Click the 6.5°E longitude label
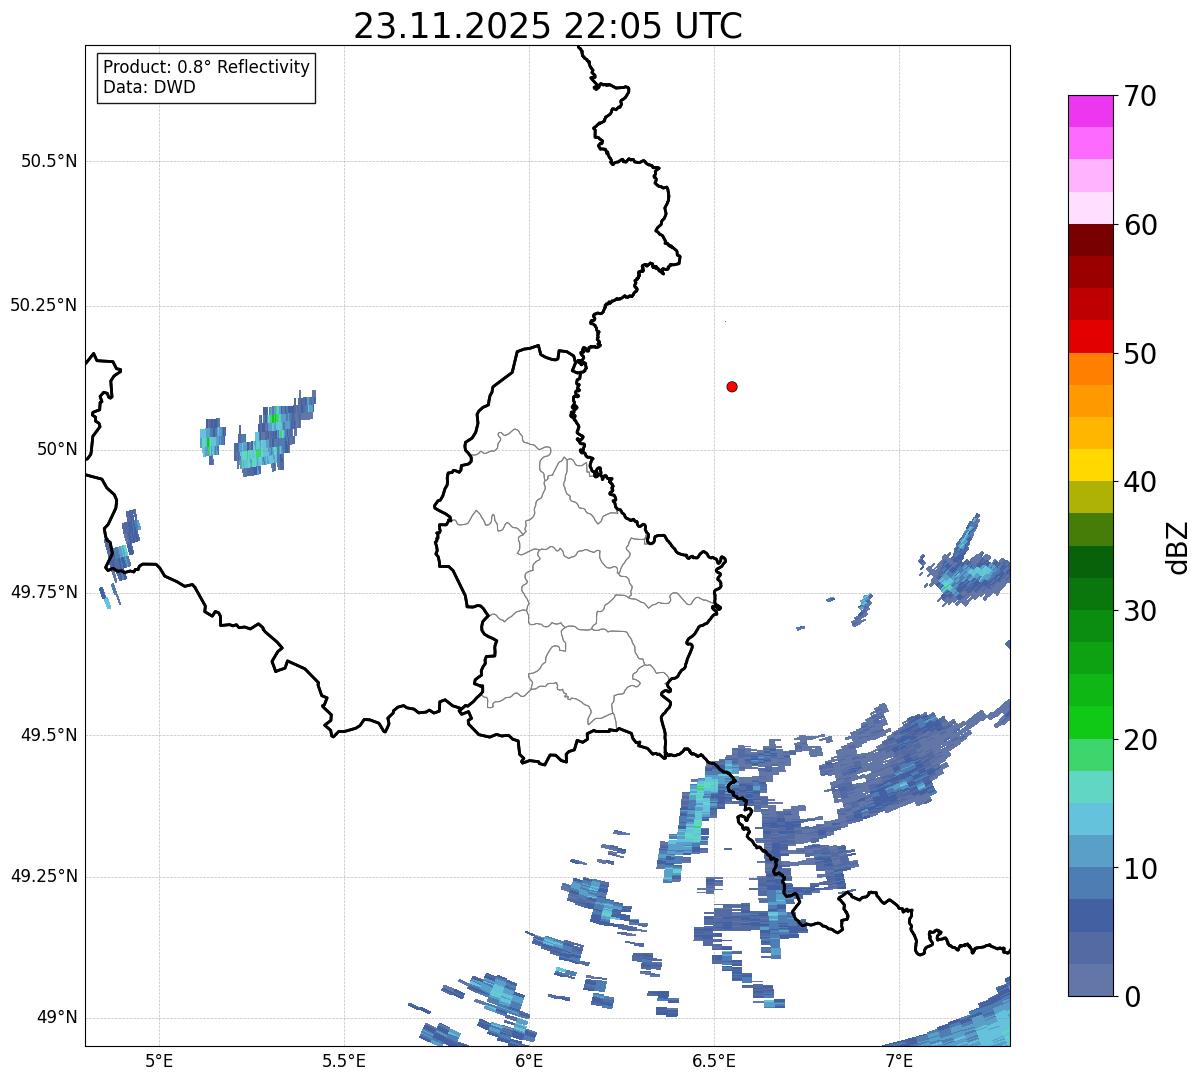This screenshot has height=1081, width=1202. click(714, 1060)
